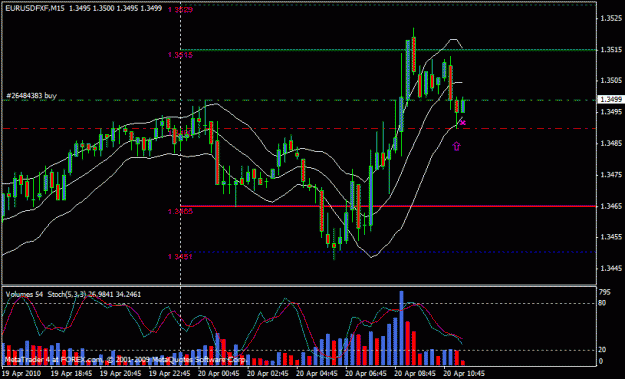Click 1.3475 on the price axis
The height and width of the screenshot is (379, 625).
pyautogui.click(x=611, y=175)
